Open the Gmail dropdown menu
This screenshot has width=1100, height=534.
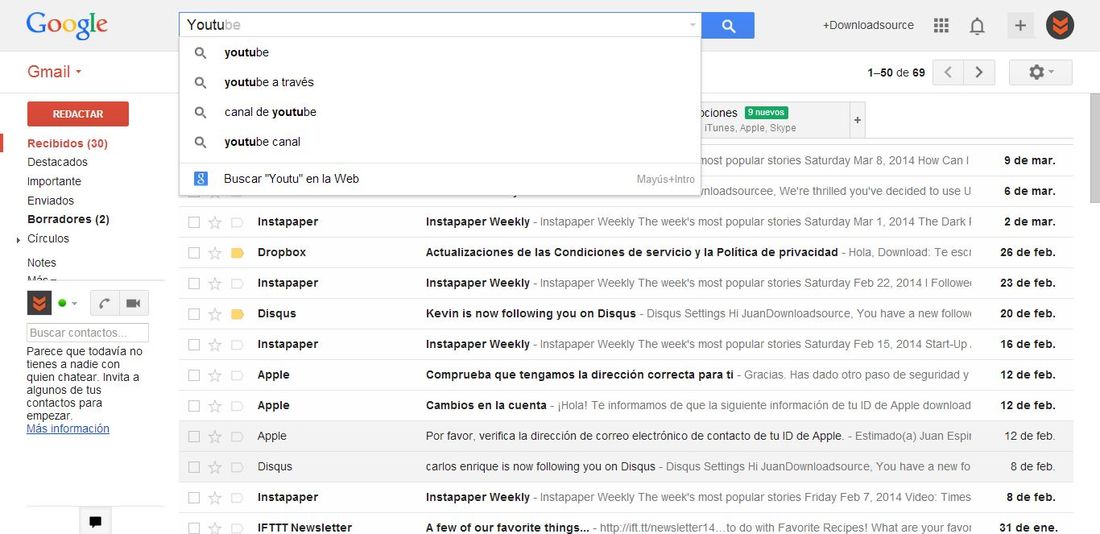tap(55, 72)
